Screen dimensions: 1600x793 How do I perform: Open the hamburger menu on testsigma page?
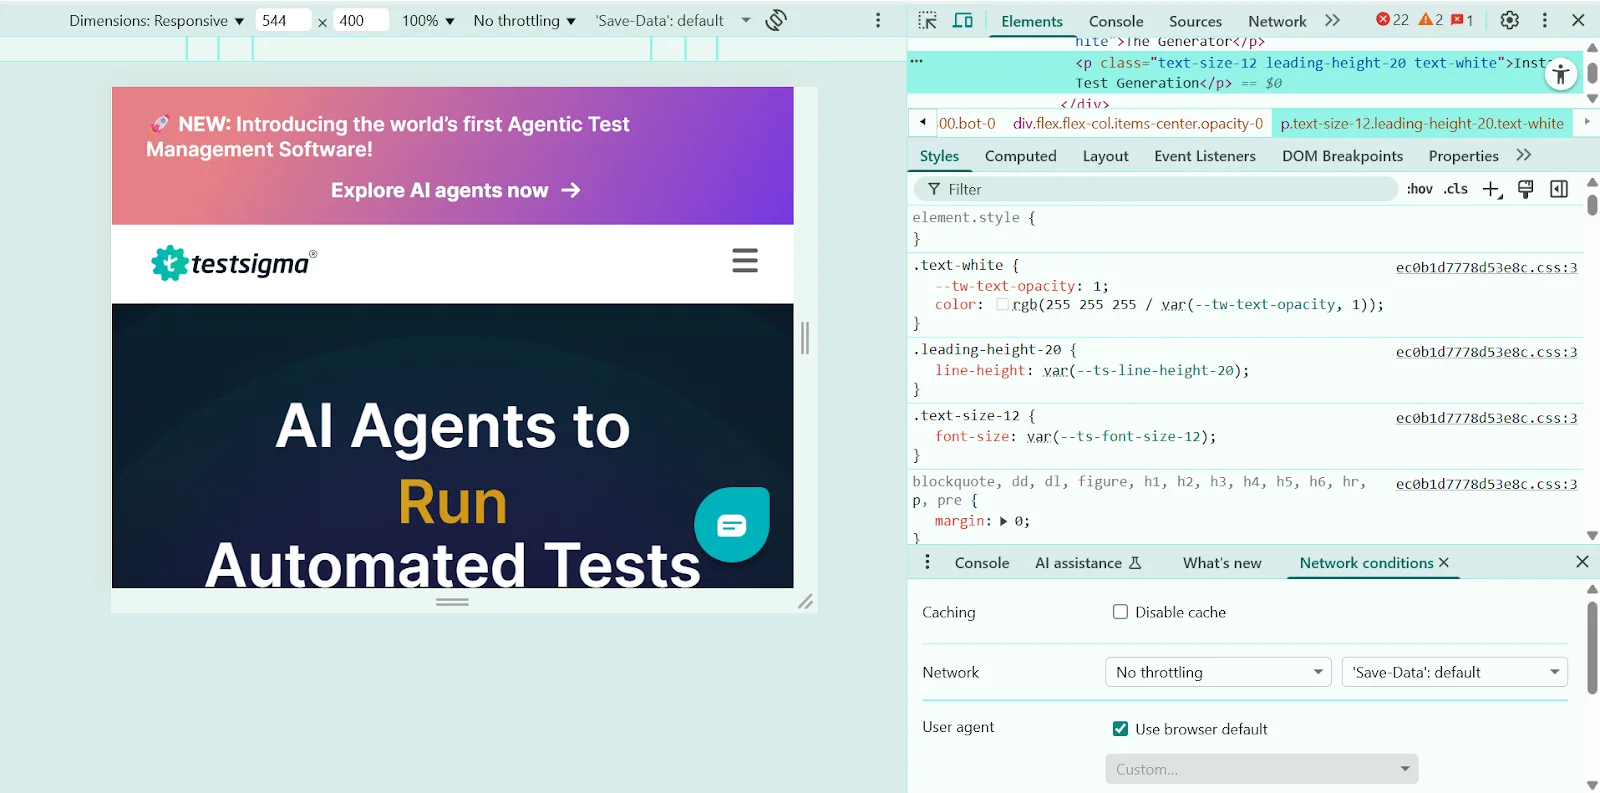745,261
